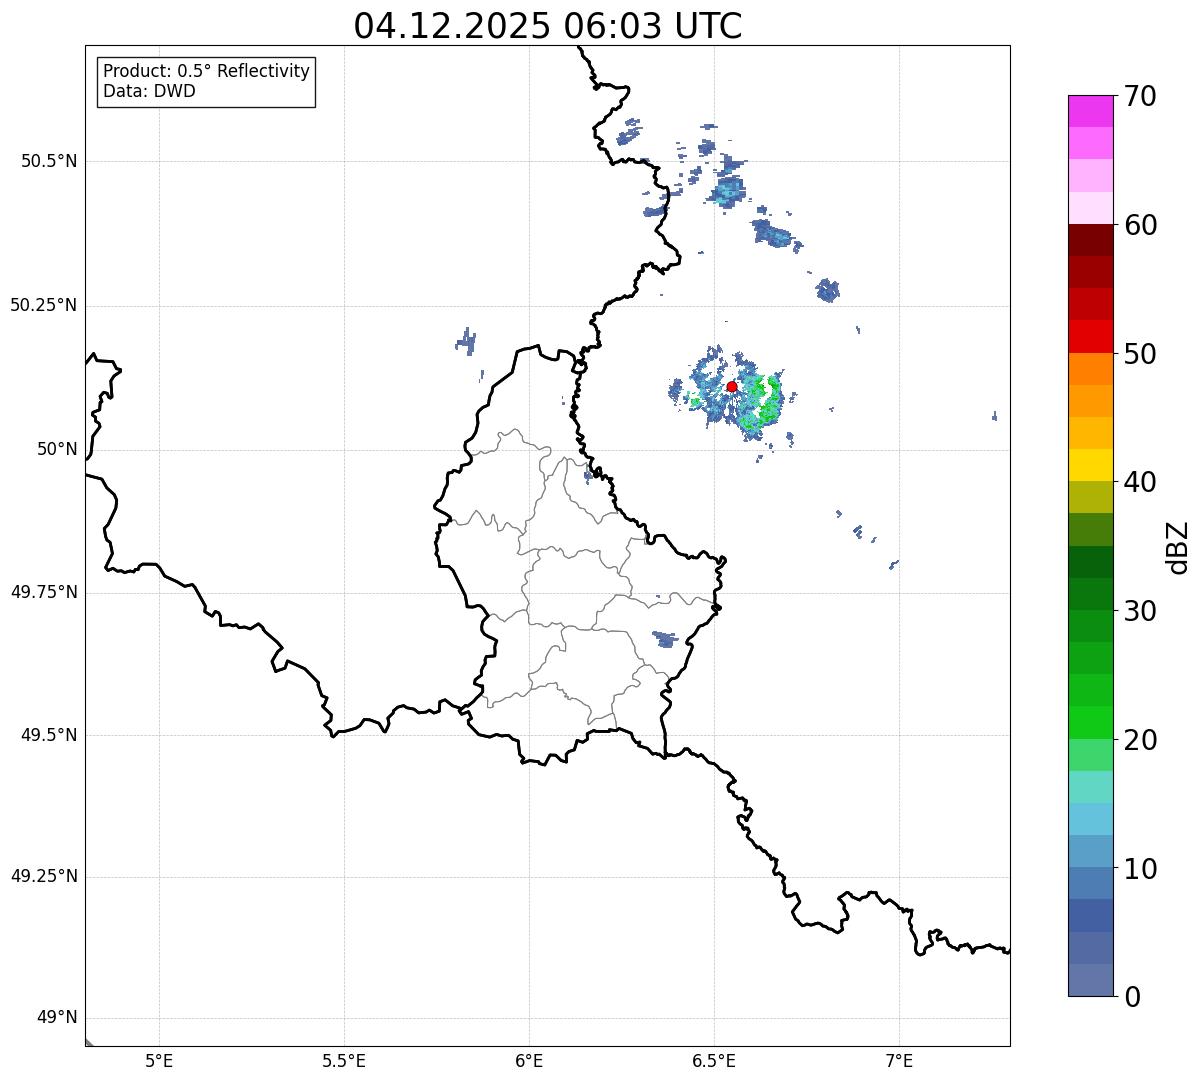The width and height of the screenshot is (1202, 1081).
Task: Click the 0 dBZ colorbar tick label
Action: click(x=1133, y=997)
